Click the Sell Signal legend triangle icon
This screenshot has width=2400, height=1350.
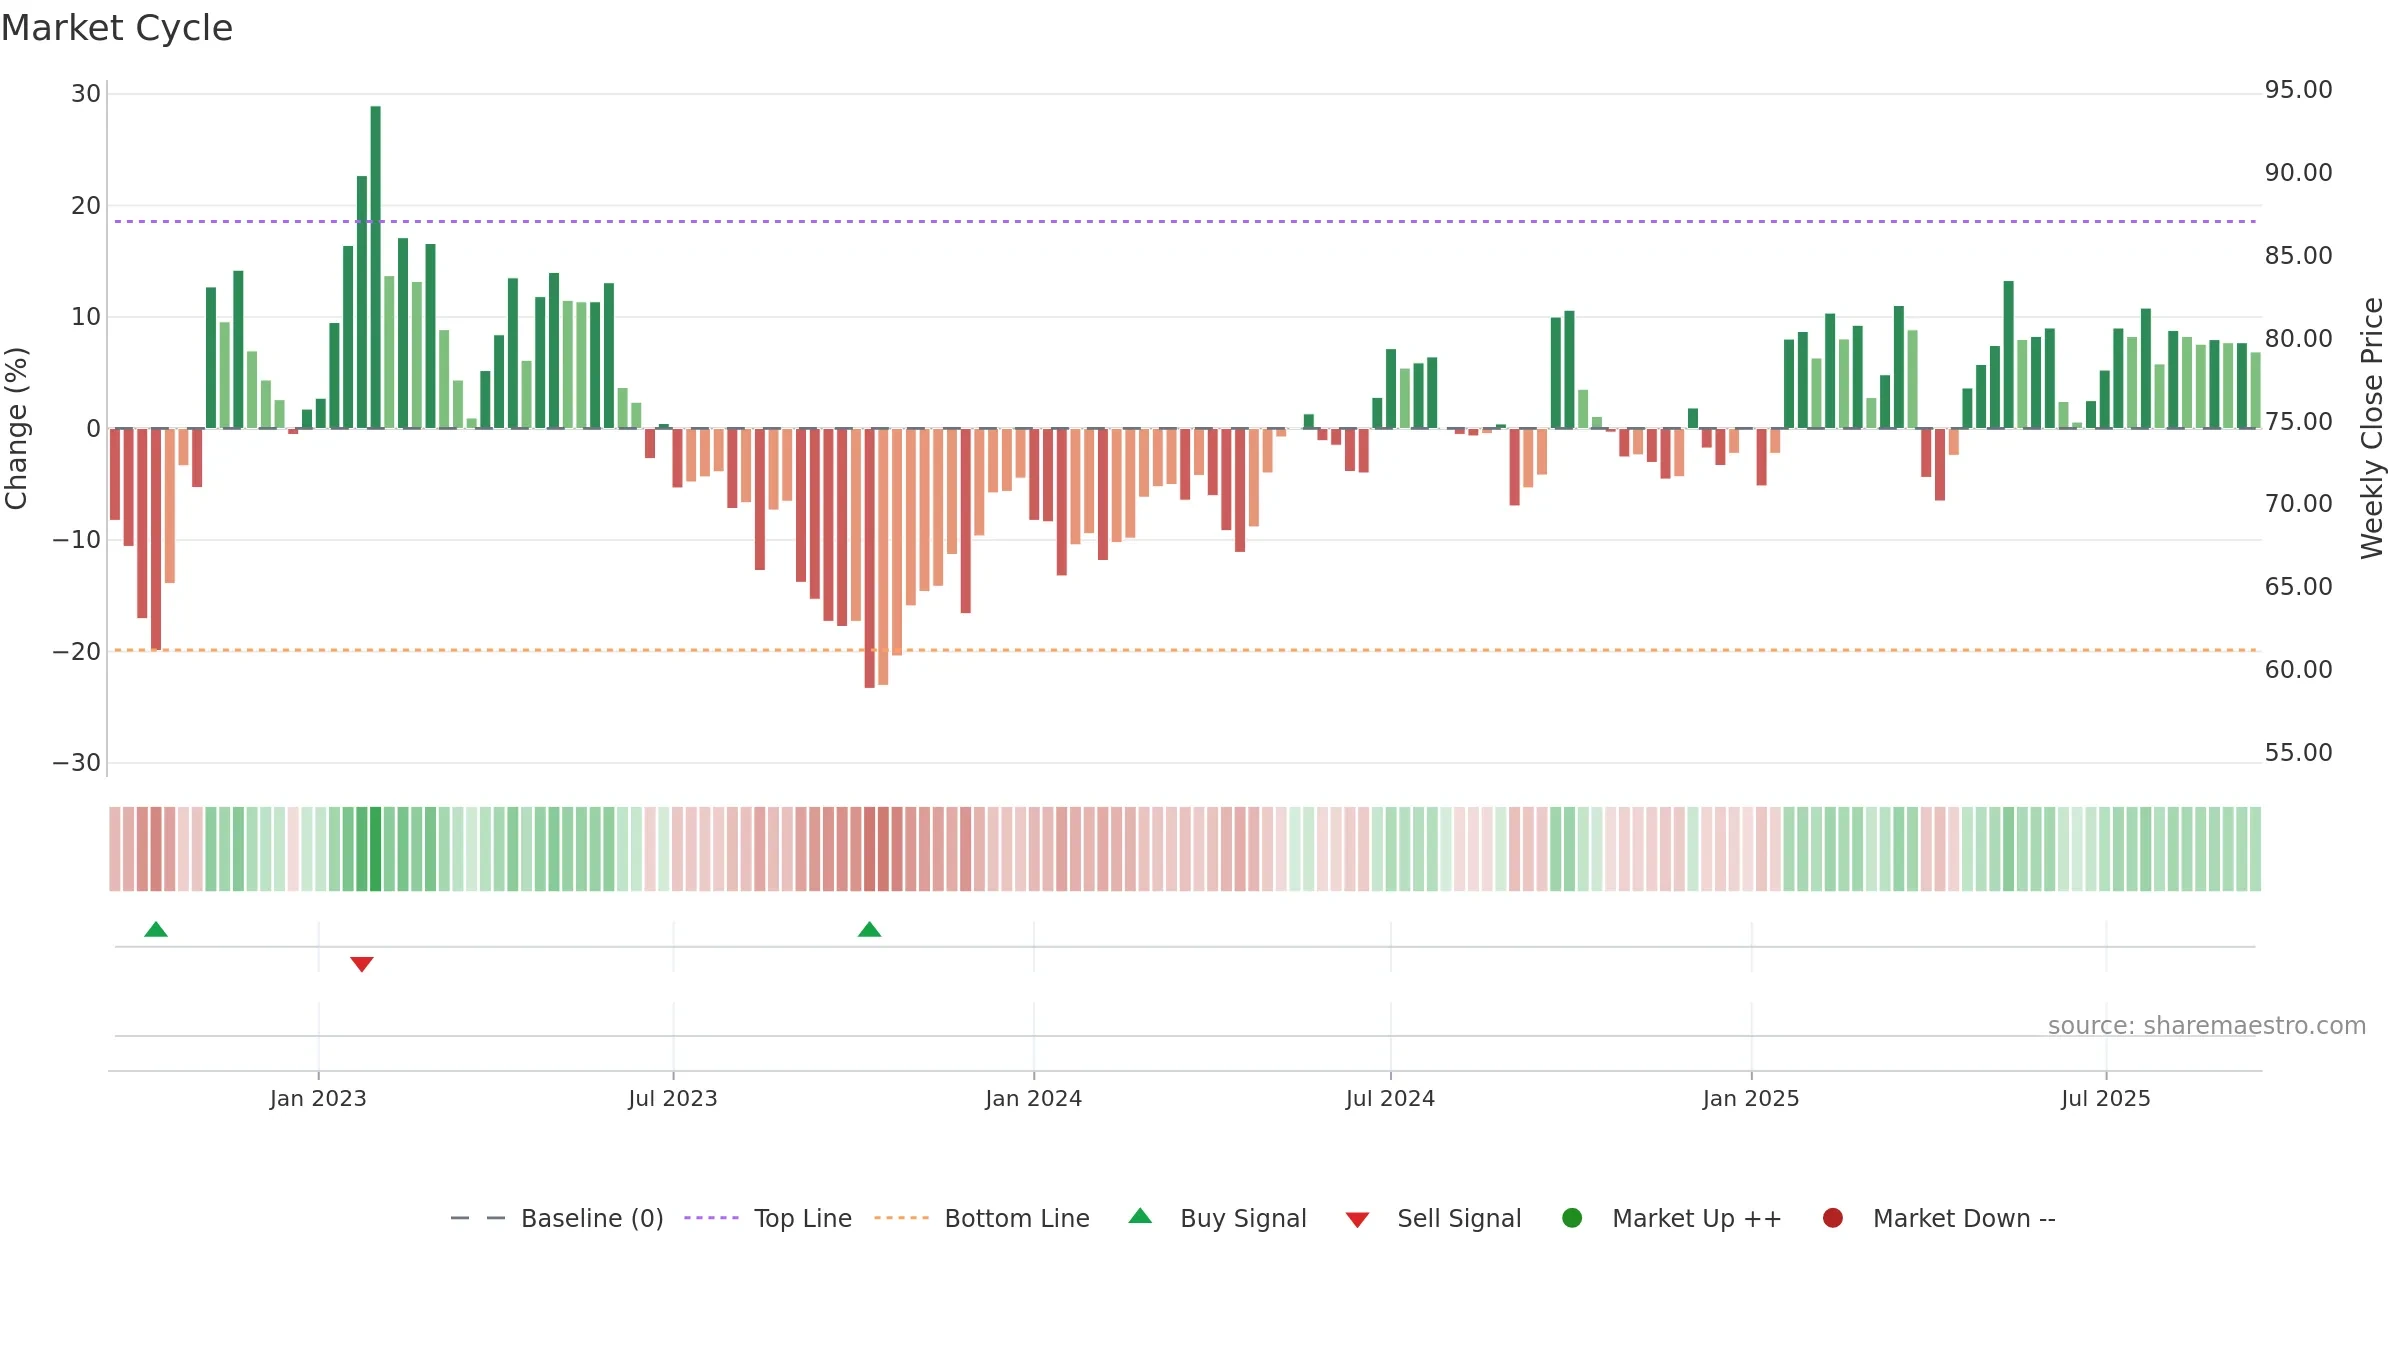[1357, 1220]
